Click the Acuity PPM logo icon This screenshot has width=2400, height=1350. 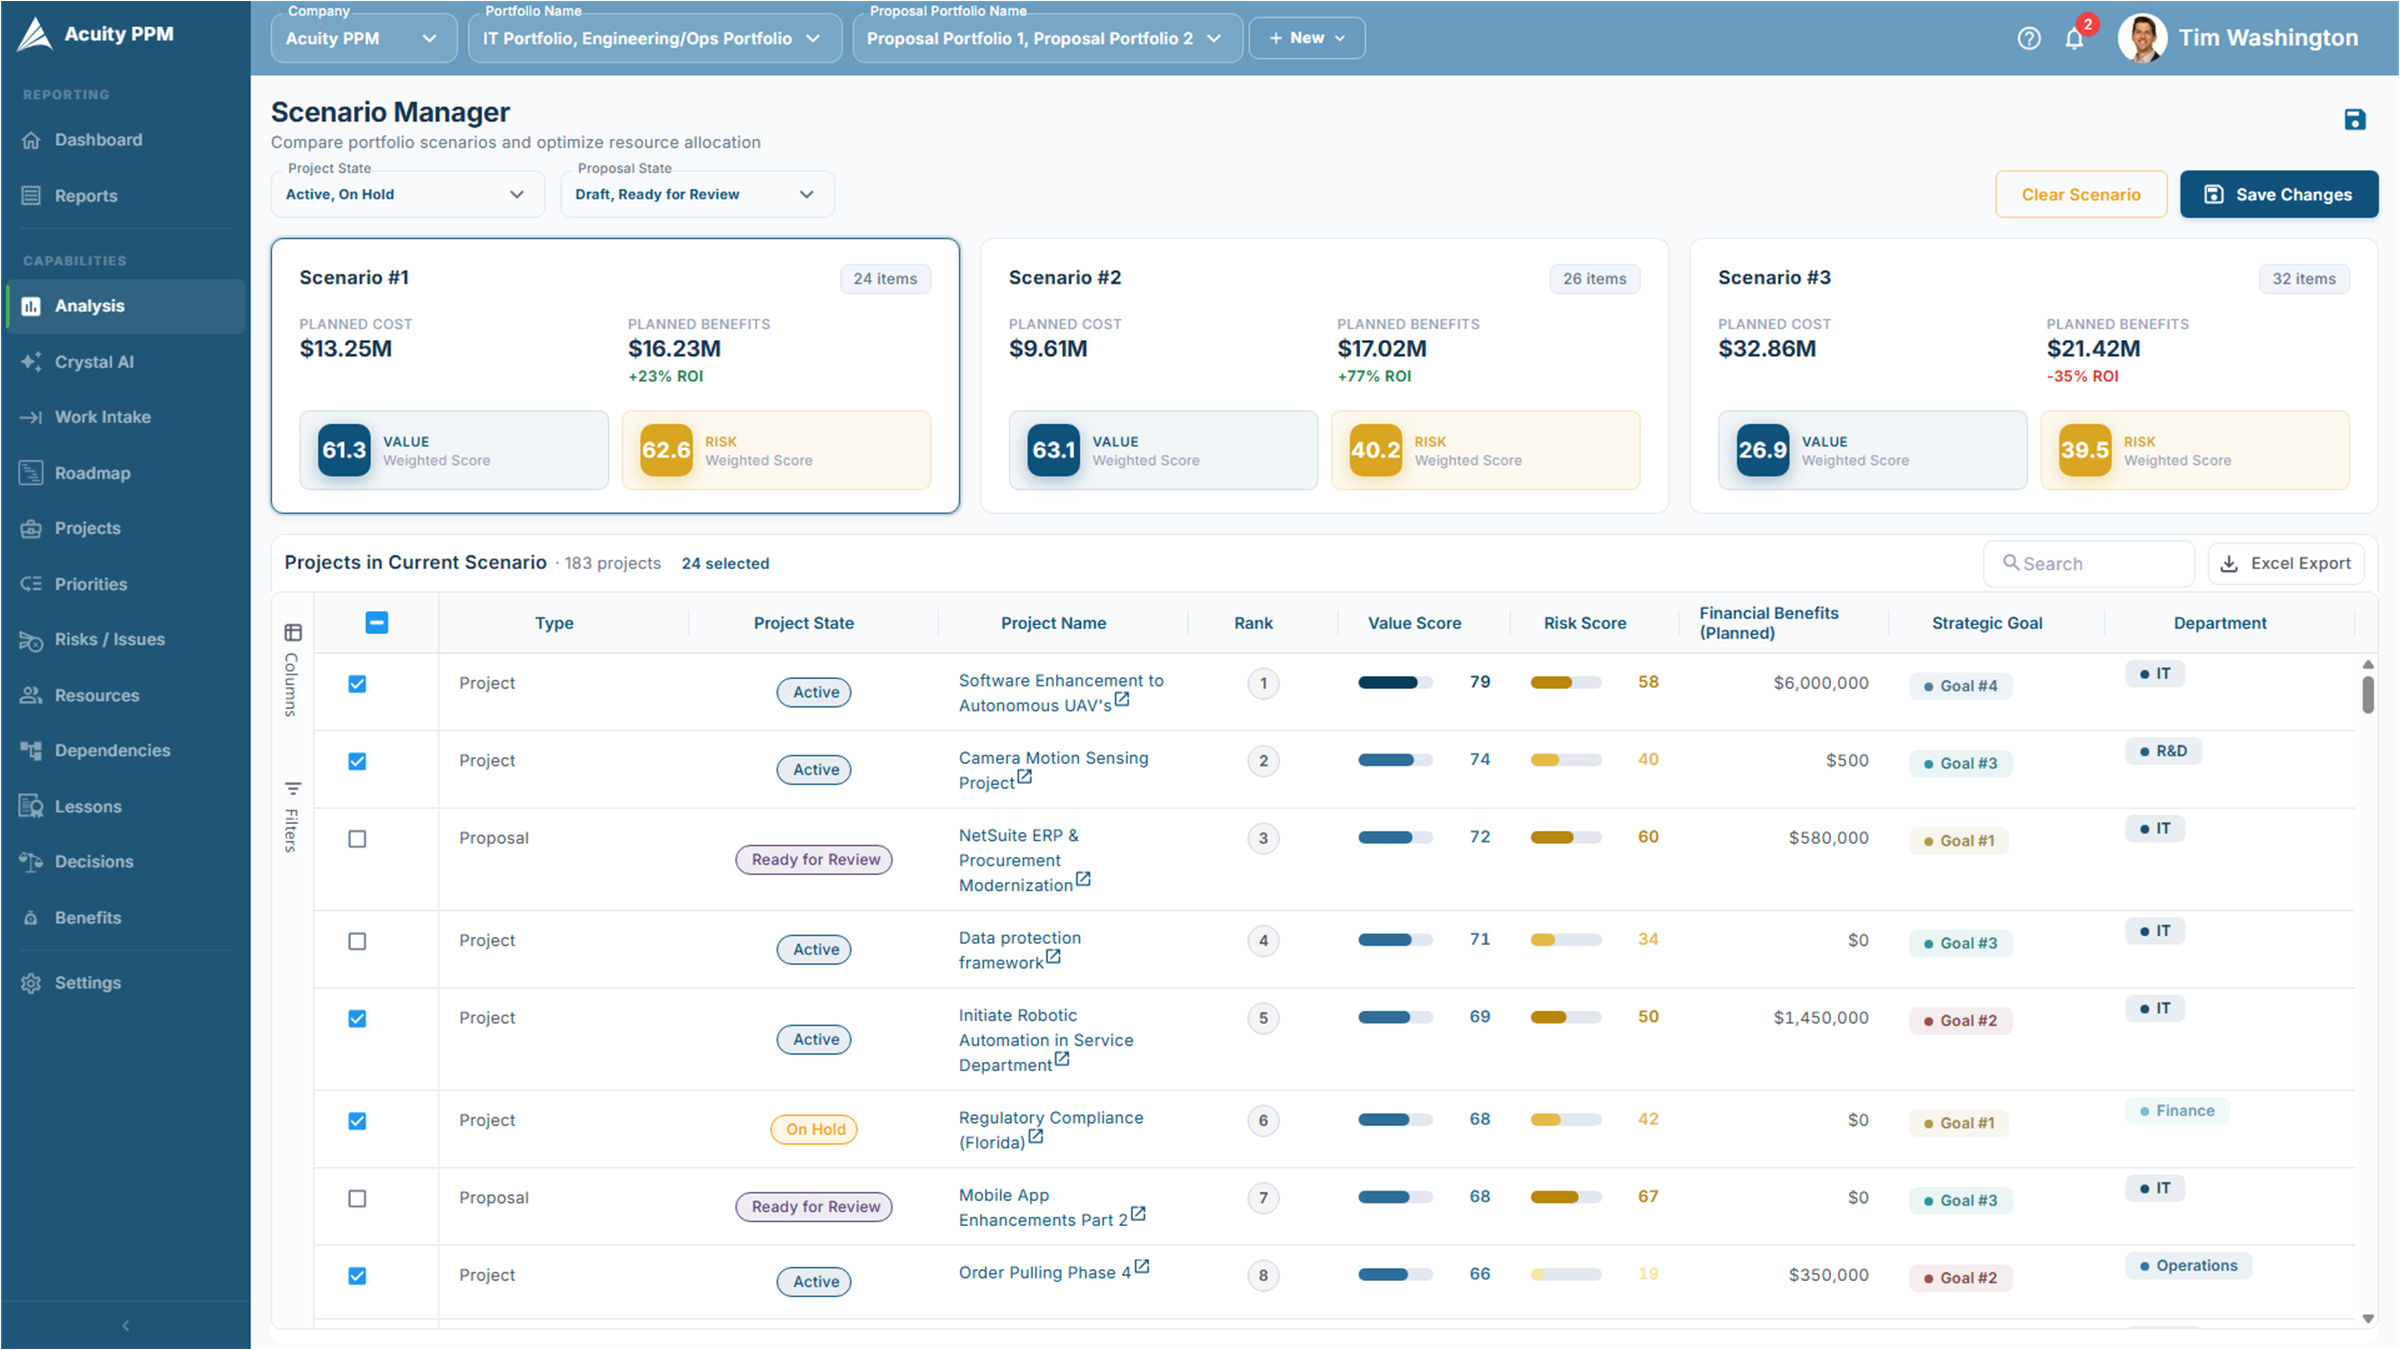pos(35,34)
